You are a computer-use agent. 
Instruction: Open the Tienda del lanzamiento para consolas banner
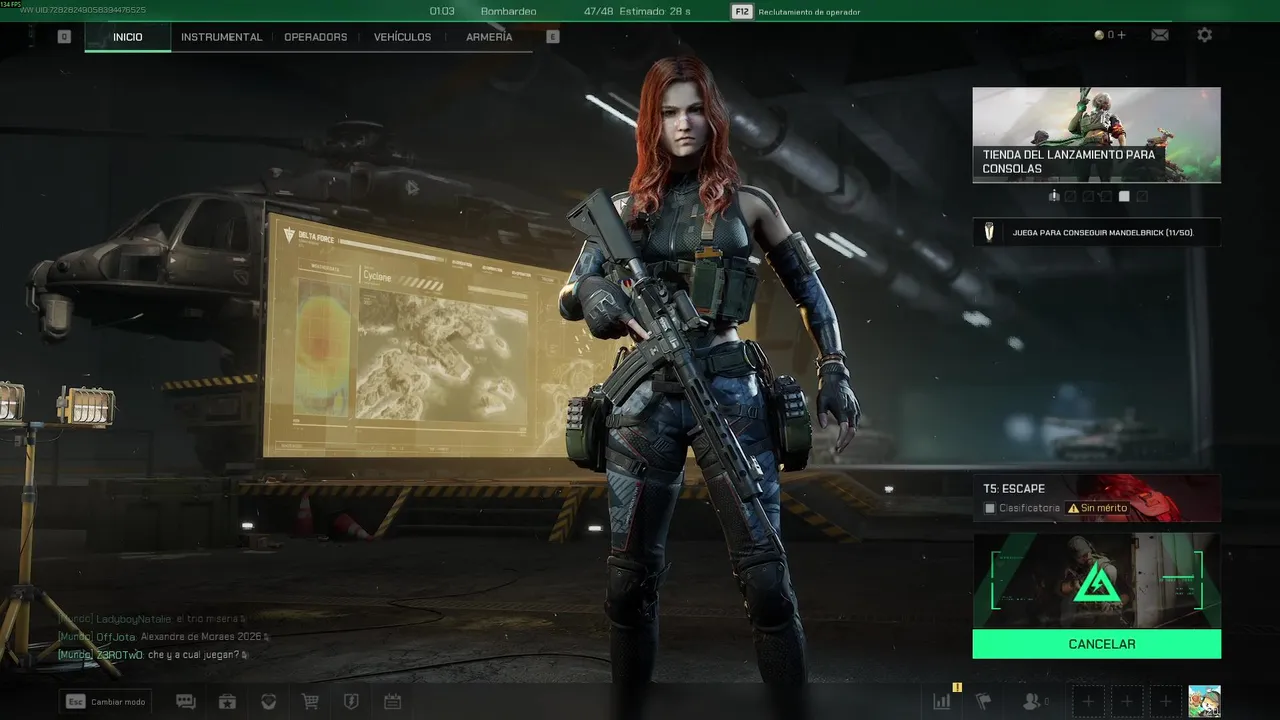tap(1097, 135)
